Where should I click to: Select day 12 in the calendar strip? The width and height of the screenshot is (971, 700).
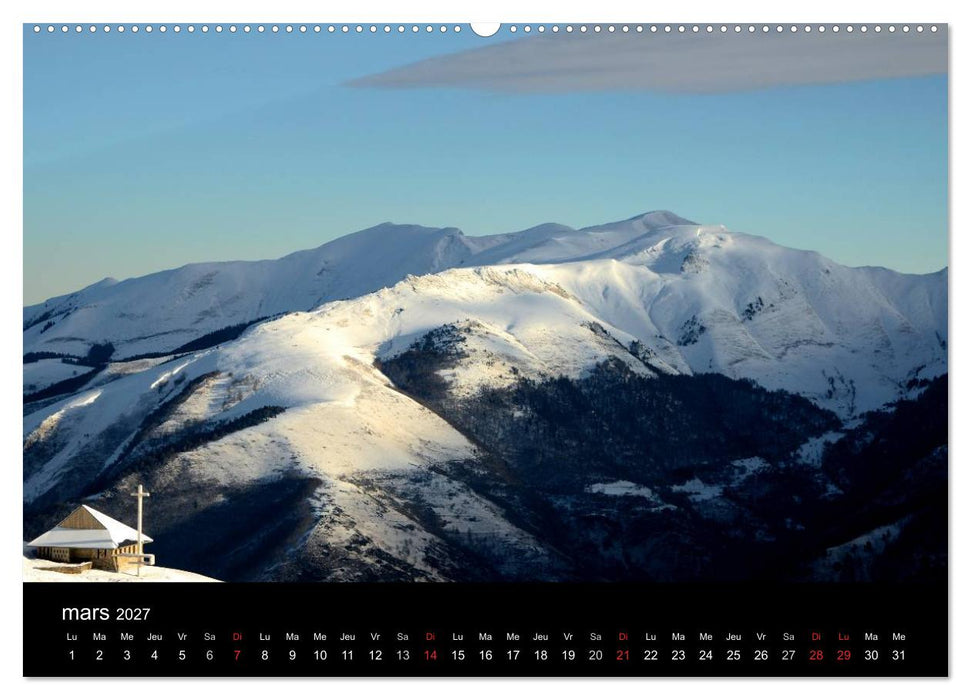(375, 655)
